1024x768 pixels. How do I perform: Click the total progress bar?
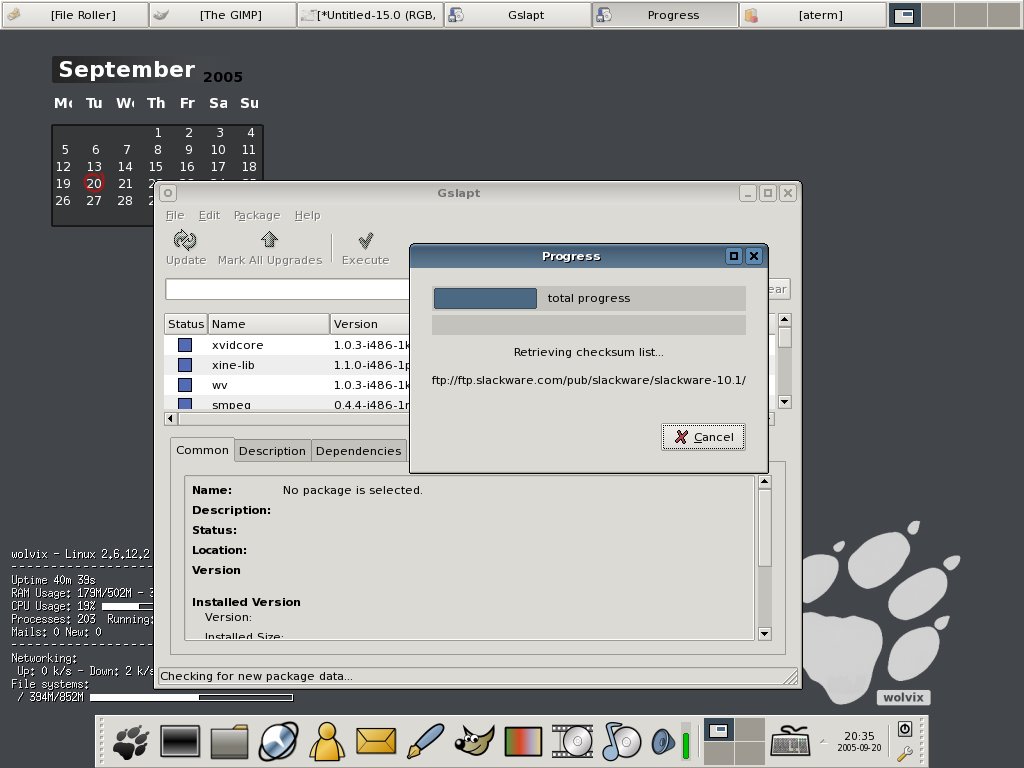588,298
